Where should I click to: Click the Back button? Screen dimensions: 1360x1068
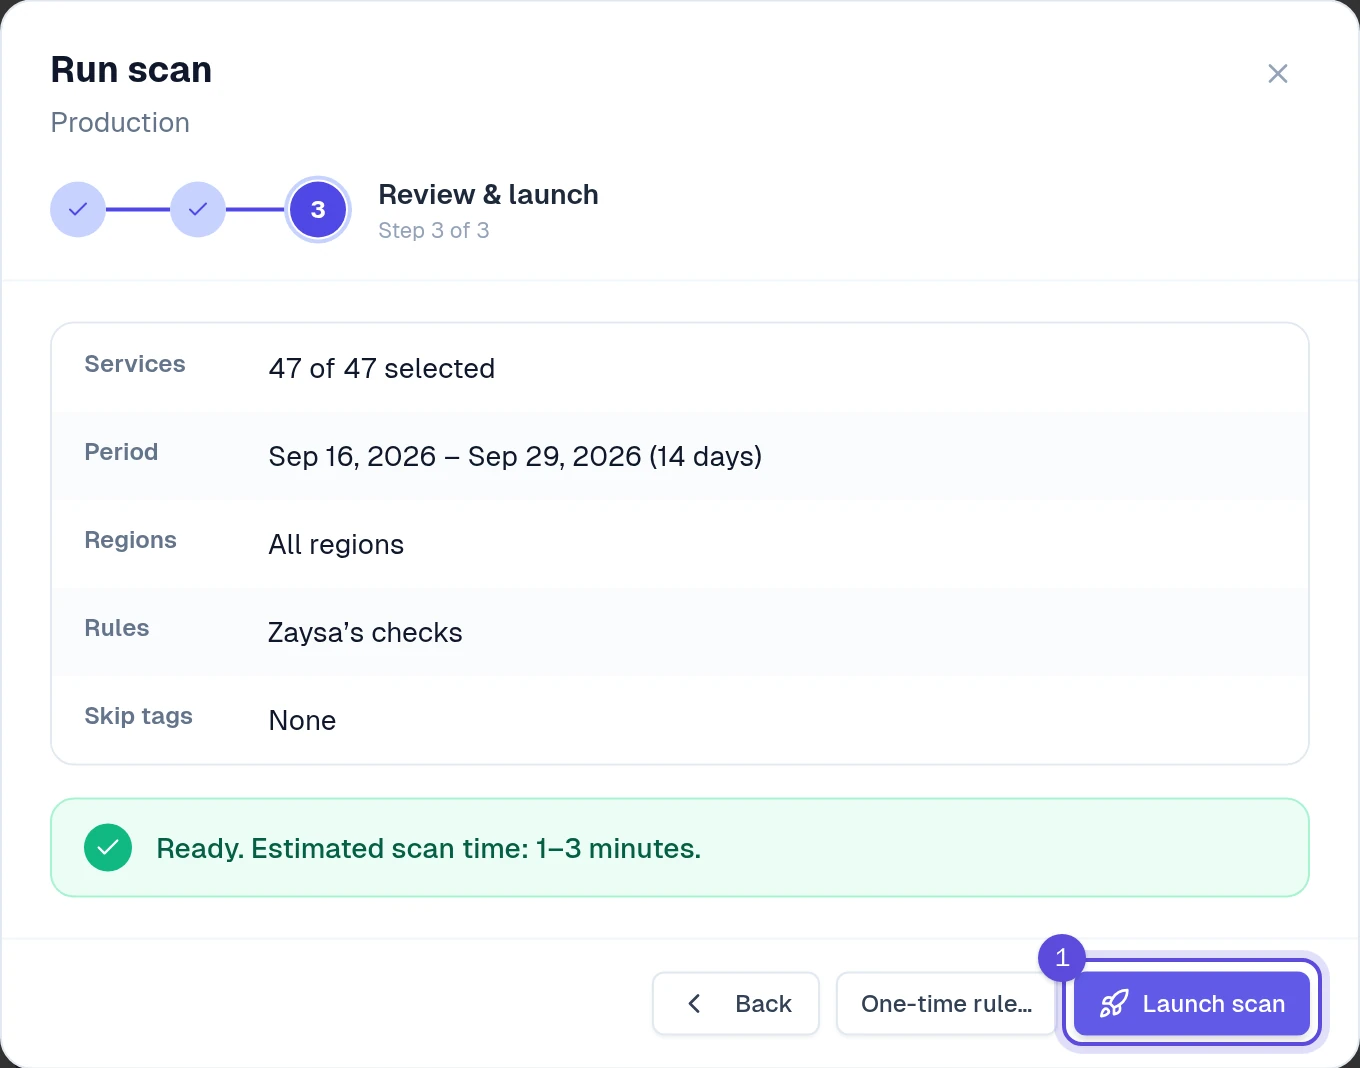point(736,1004)
